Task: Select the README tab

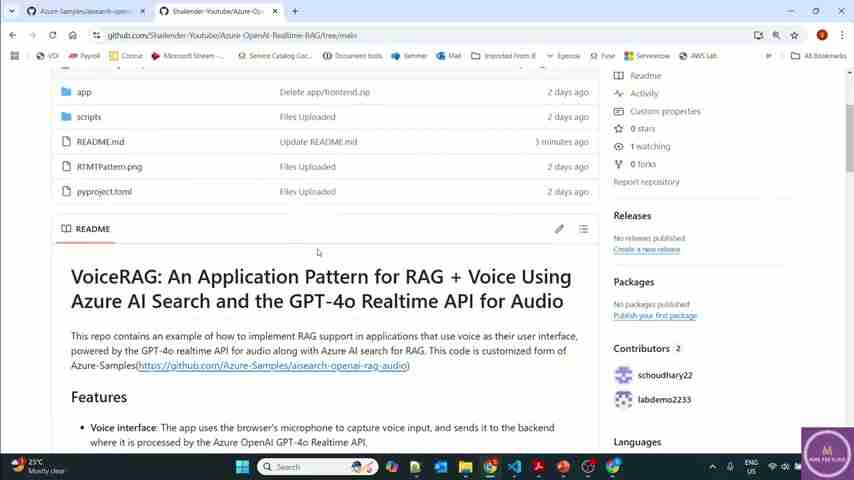Action: click(86, 229)
